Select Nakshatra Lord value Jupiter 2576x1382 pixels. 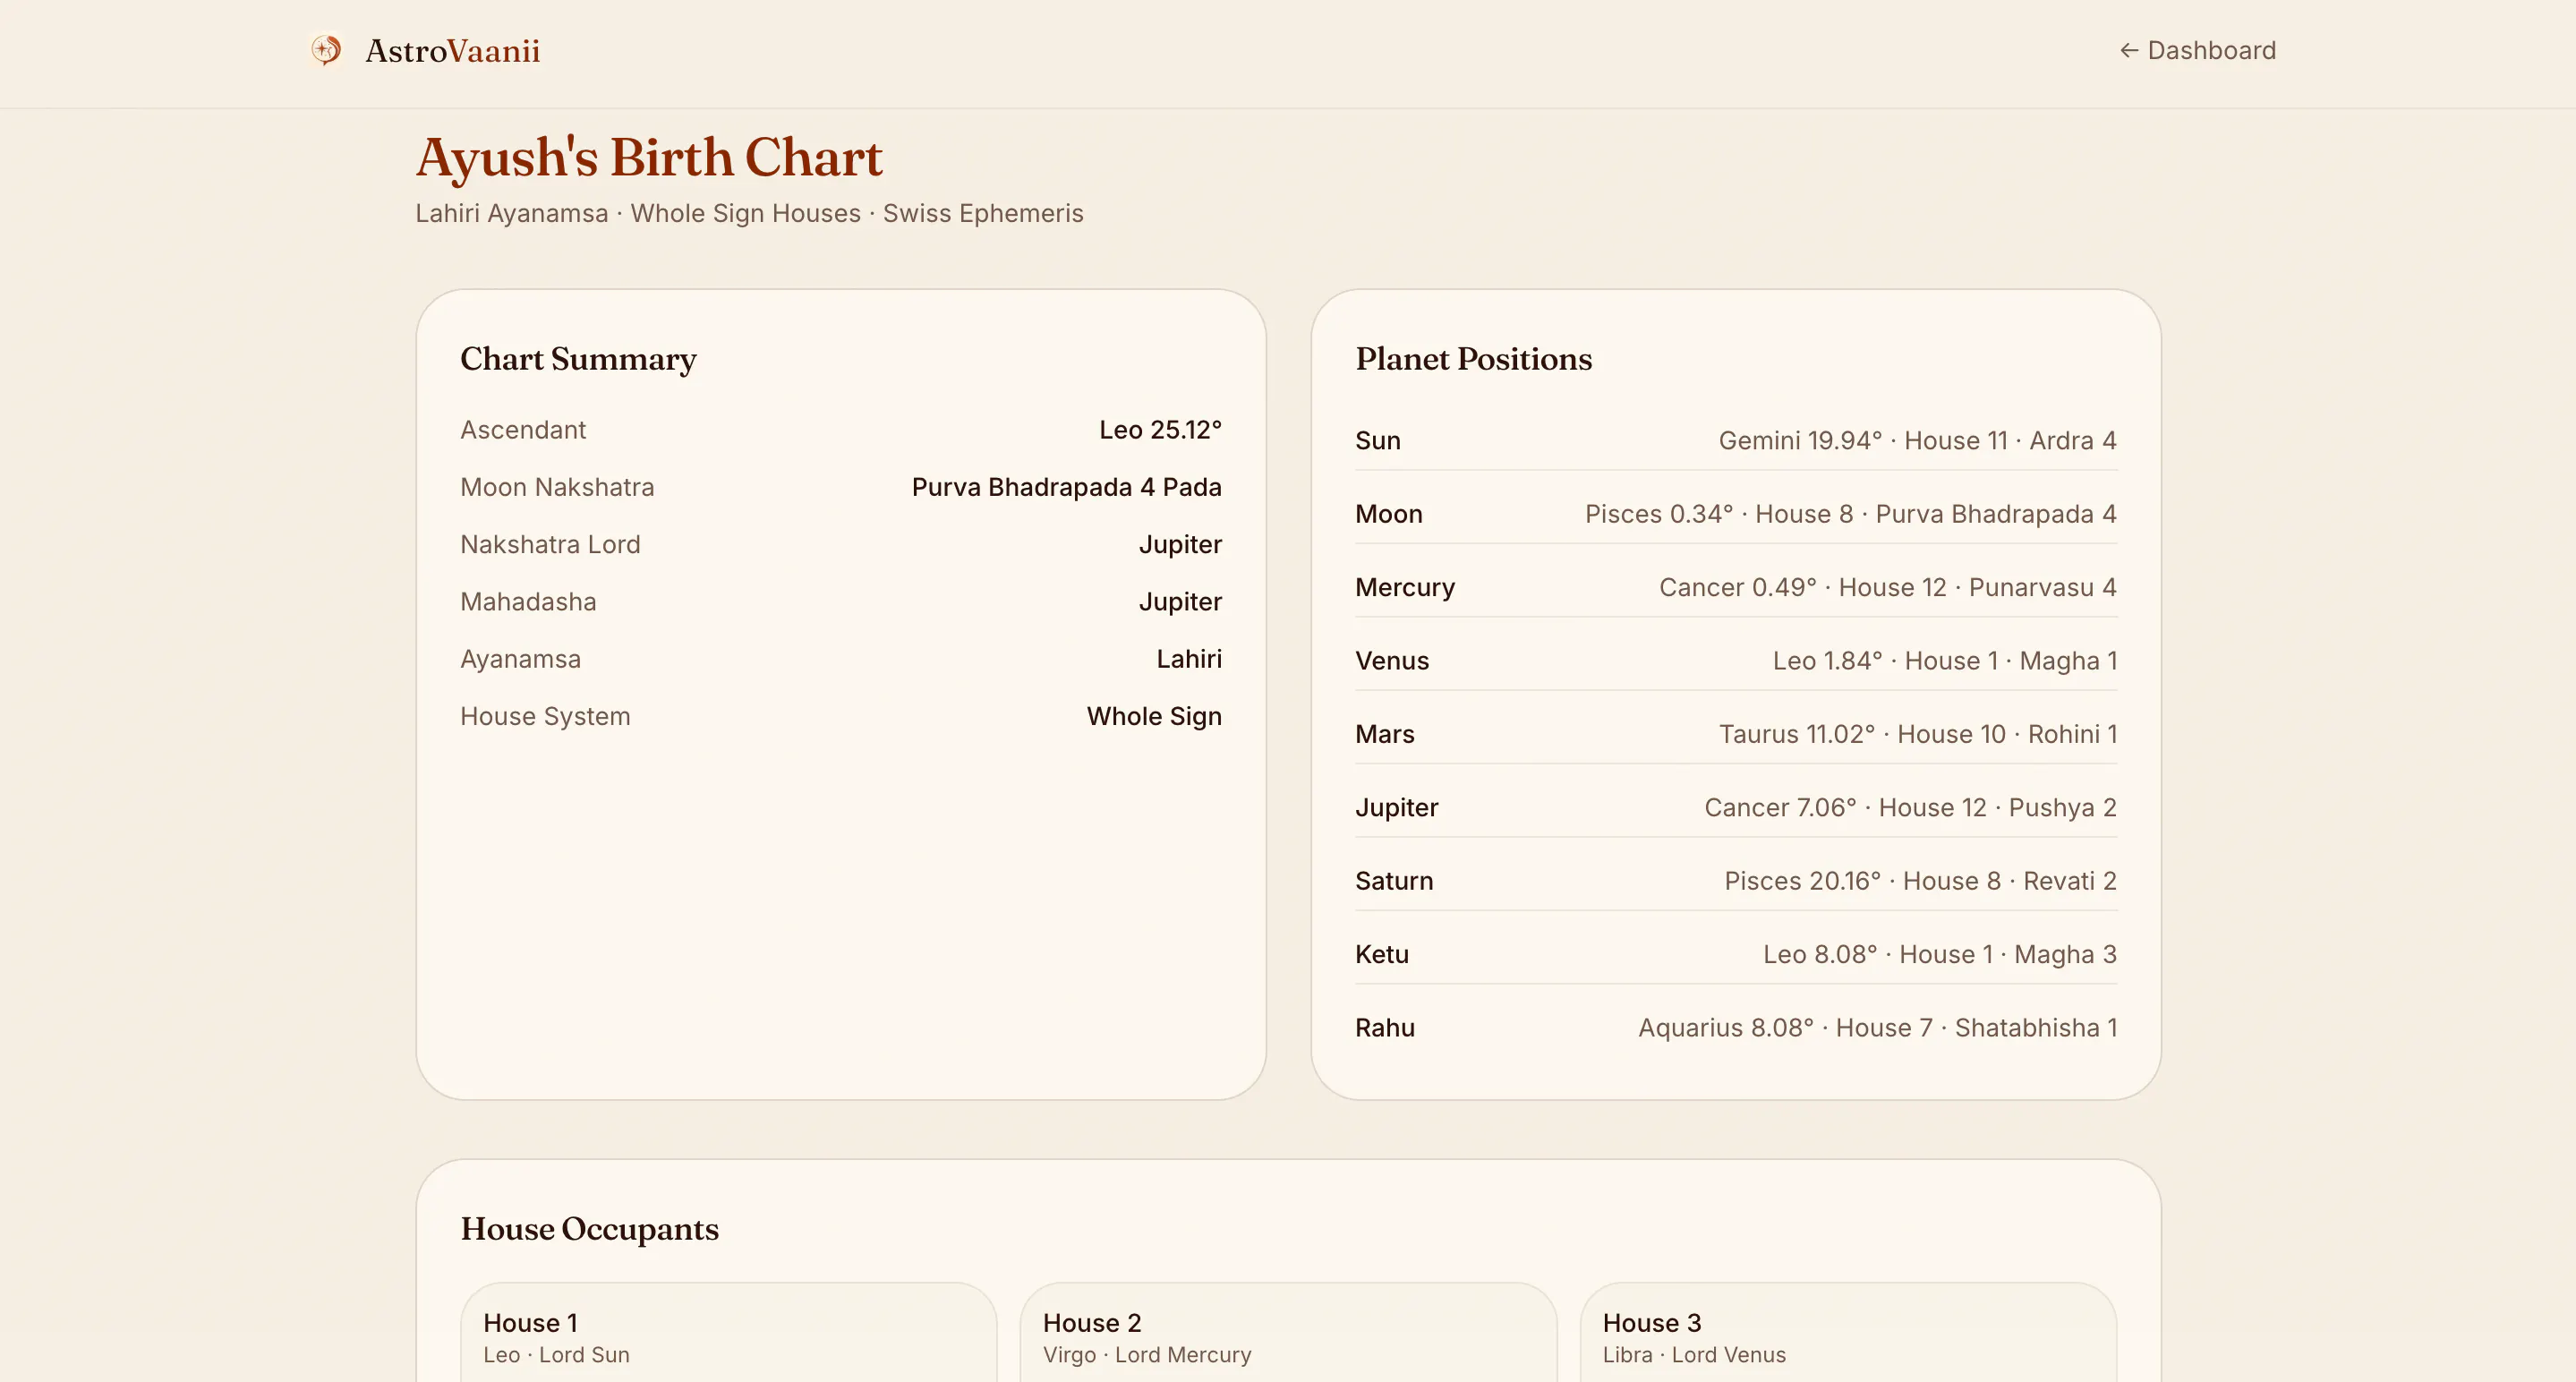pos(1180,544)
